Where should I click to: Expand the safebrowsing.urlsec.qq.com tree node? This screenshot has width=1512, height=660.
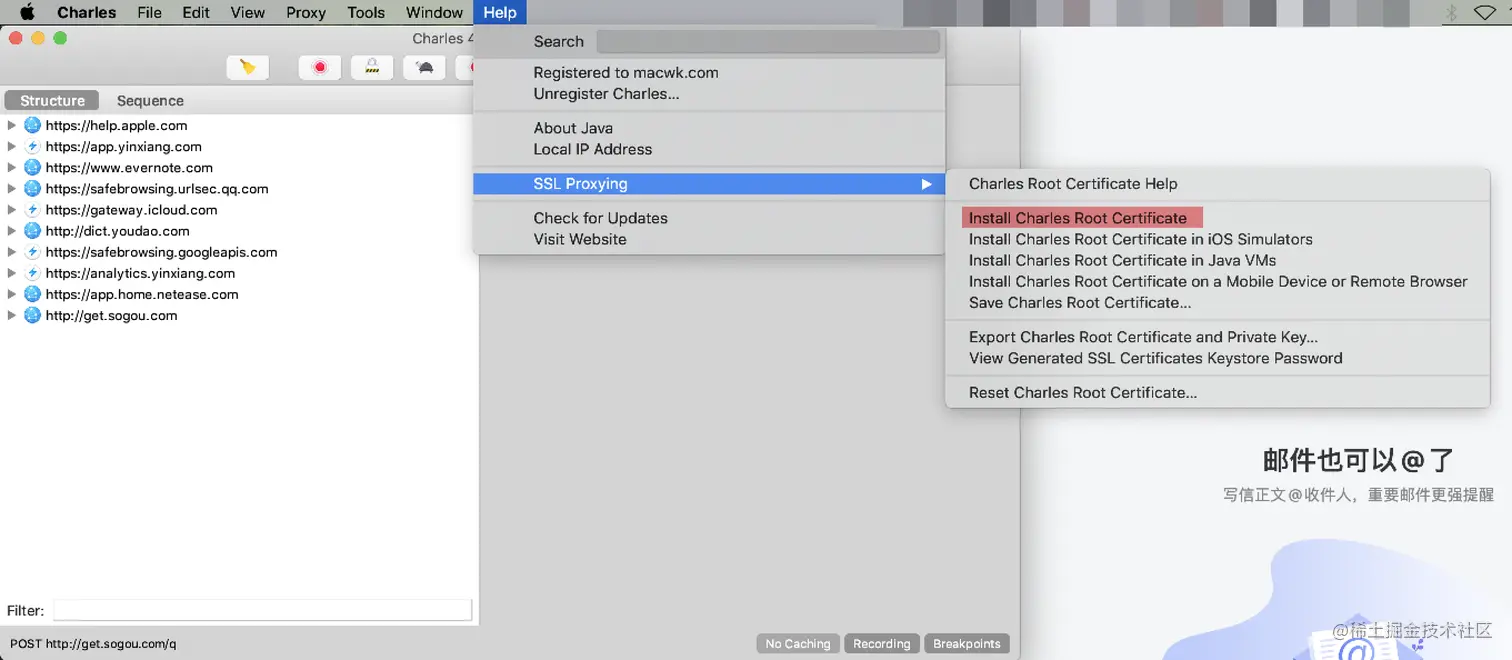coord(12,188)
